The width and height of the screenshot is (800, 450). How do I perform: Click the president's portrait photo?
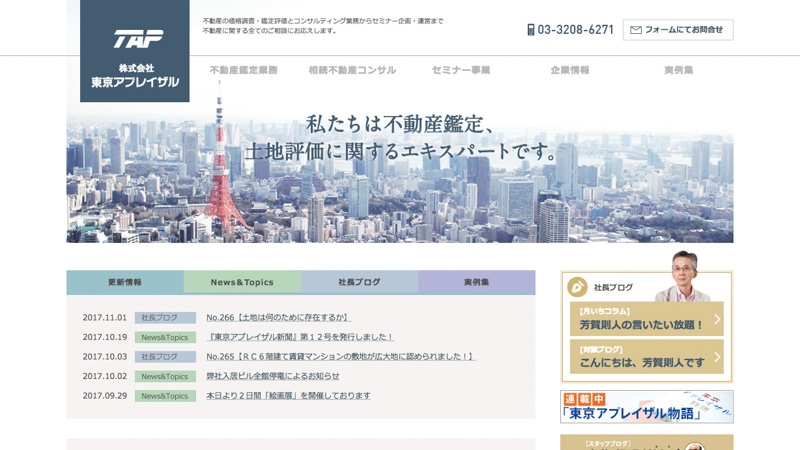point(683,276)
